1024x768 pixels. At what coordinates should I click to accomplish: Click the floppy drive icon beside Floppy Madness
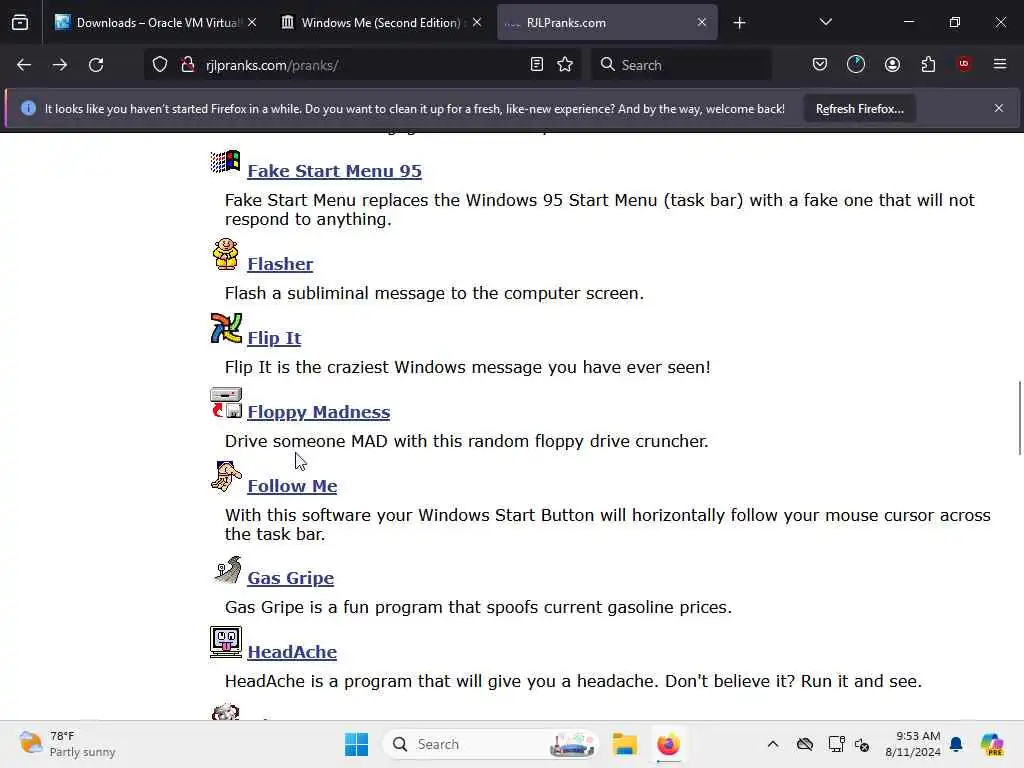[226, 403]
